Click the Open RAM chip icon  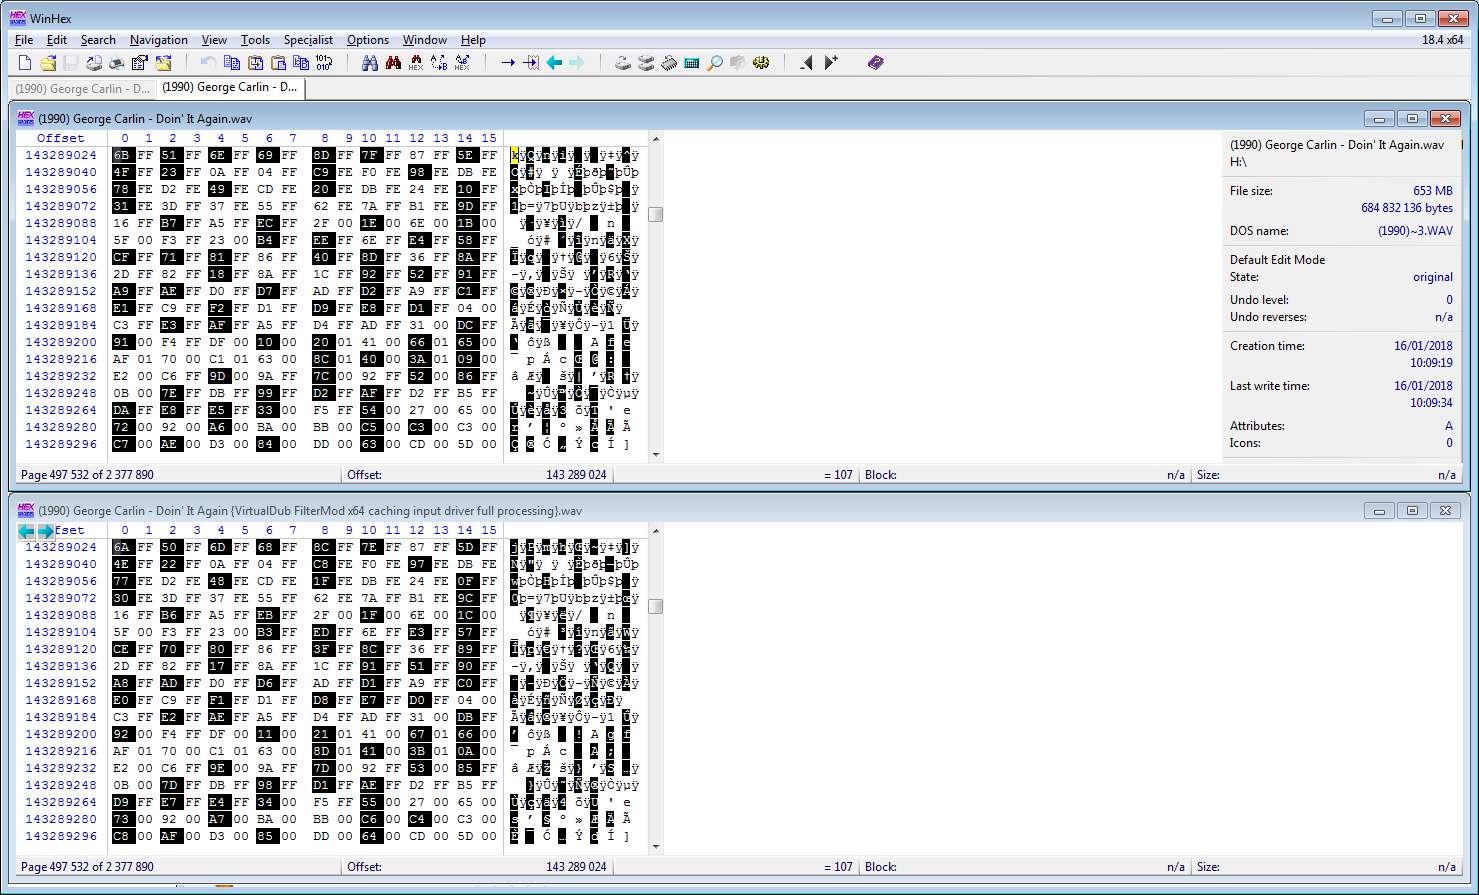[669, 63]
